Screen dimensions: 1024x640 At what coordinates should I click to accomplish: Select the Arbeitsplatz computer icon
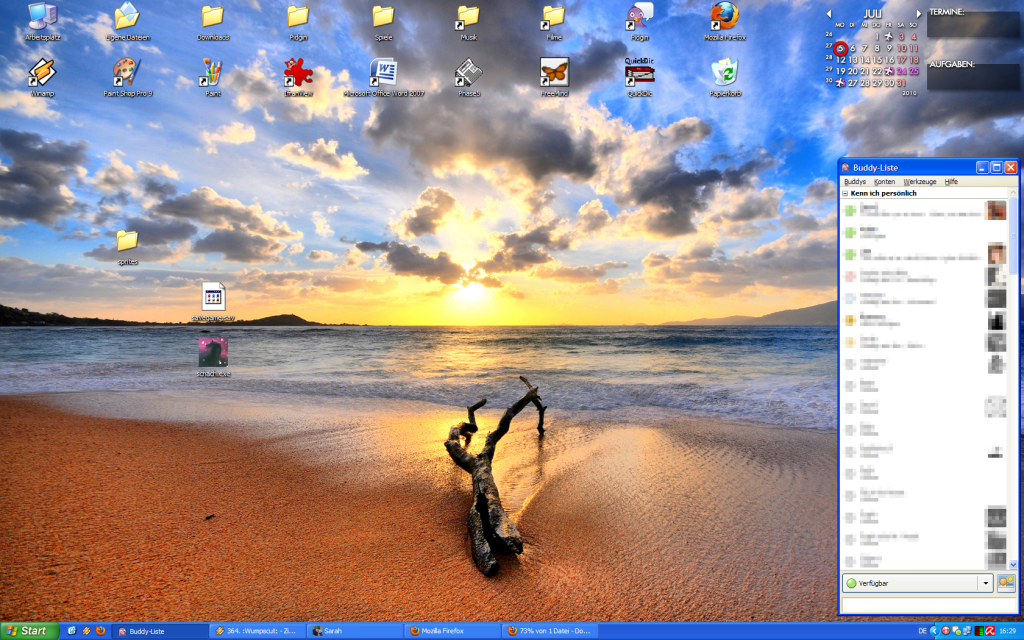click(42, 17)
